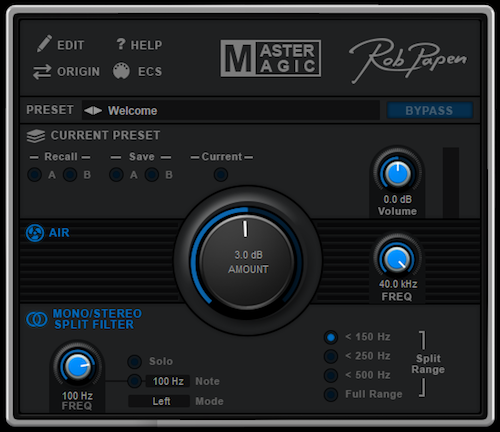The height and width of the screenshot is (432, 500).
Task: Select the < 500 Hz split range
Action: point(331,375)
